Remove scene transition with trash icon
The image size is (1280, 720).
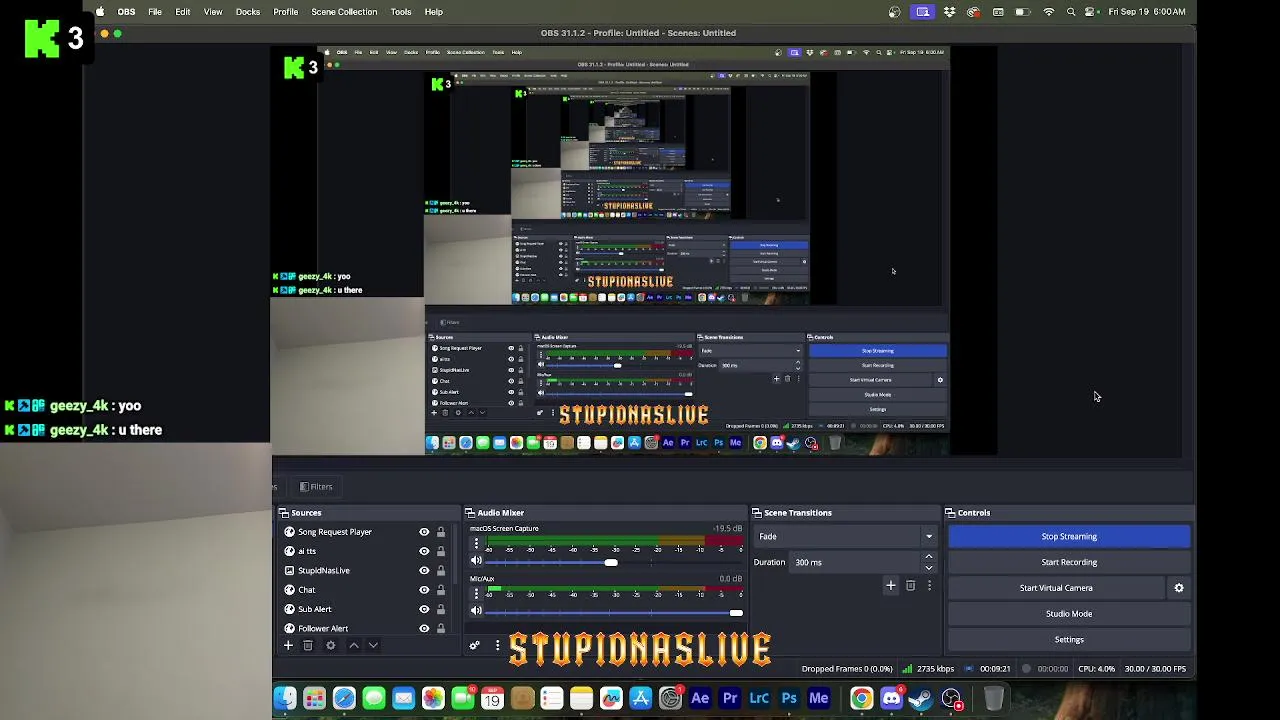[x=910, y=586]
